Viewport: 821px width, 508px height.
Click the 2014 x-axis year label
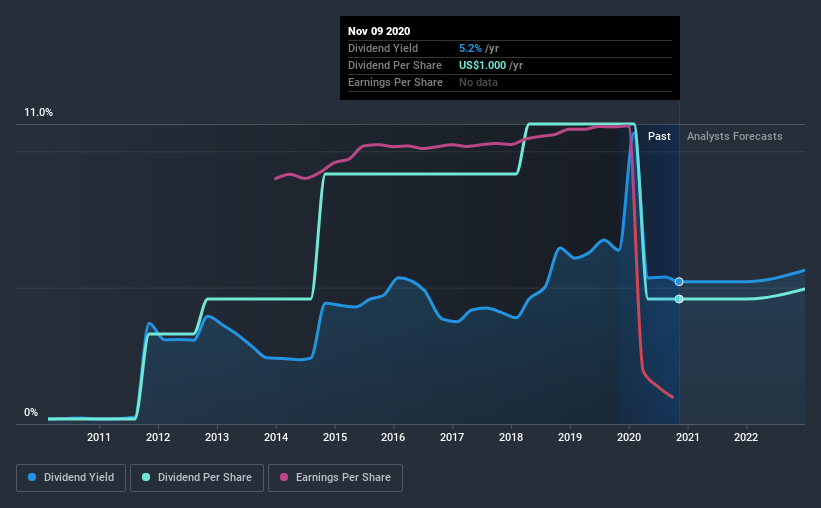[x=276, y=437]
